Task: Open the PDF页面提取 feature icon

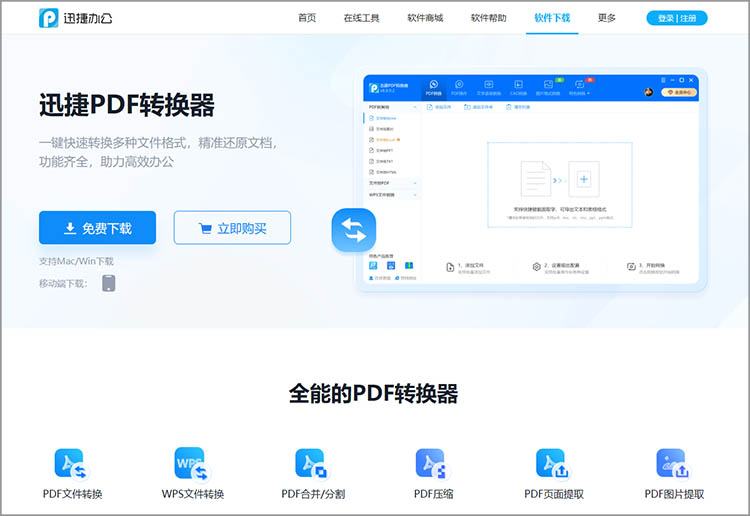Action: click(x=553, y=464)
